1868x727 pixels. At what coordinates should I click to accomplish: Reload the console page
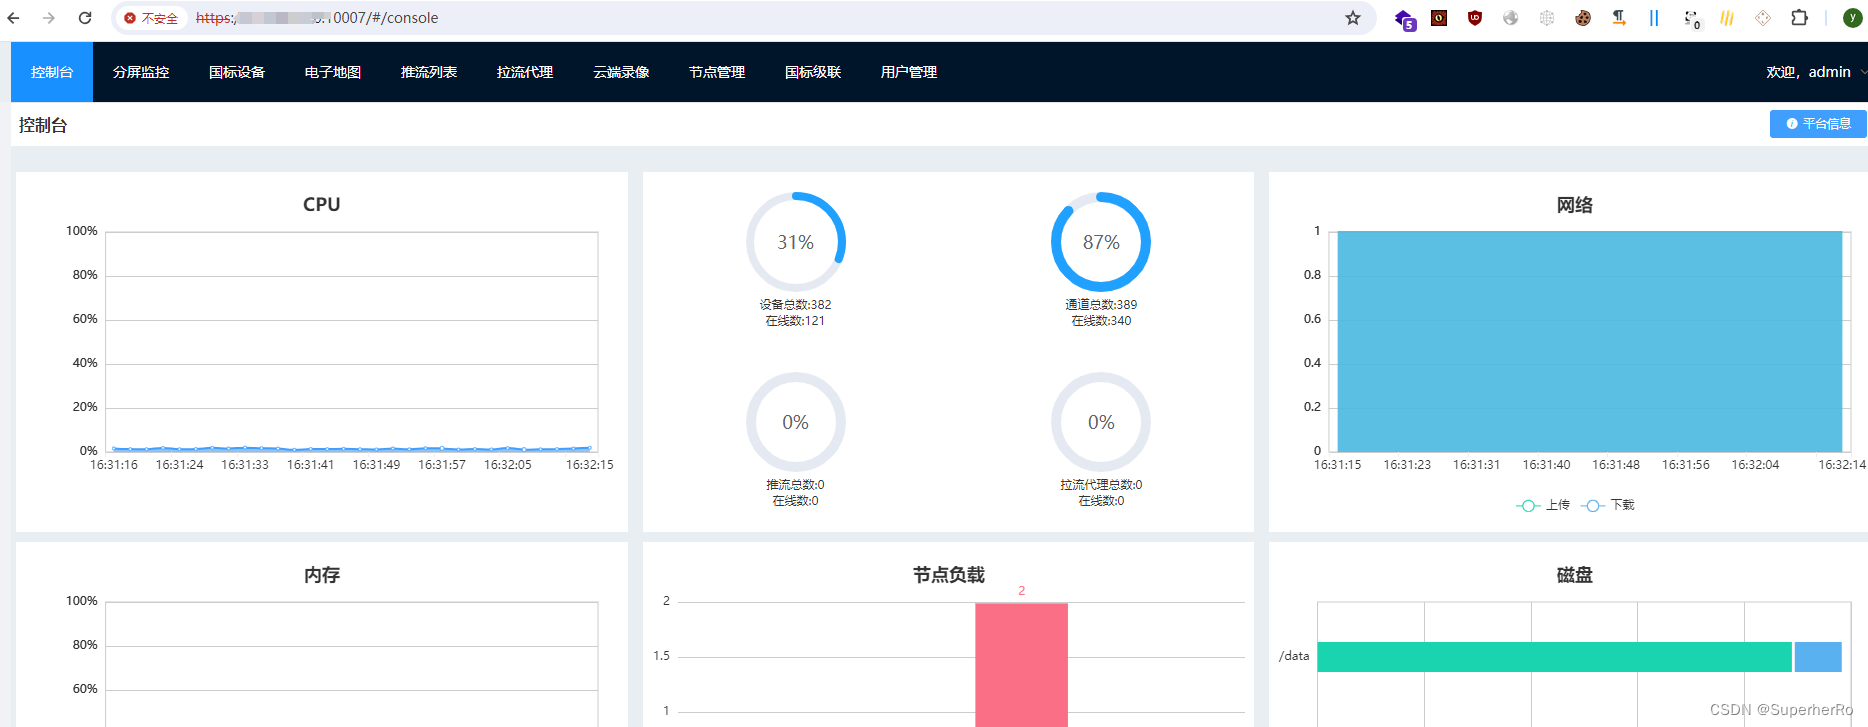(85, 18)
